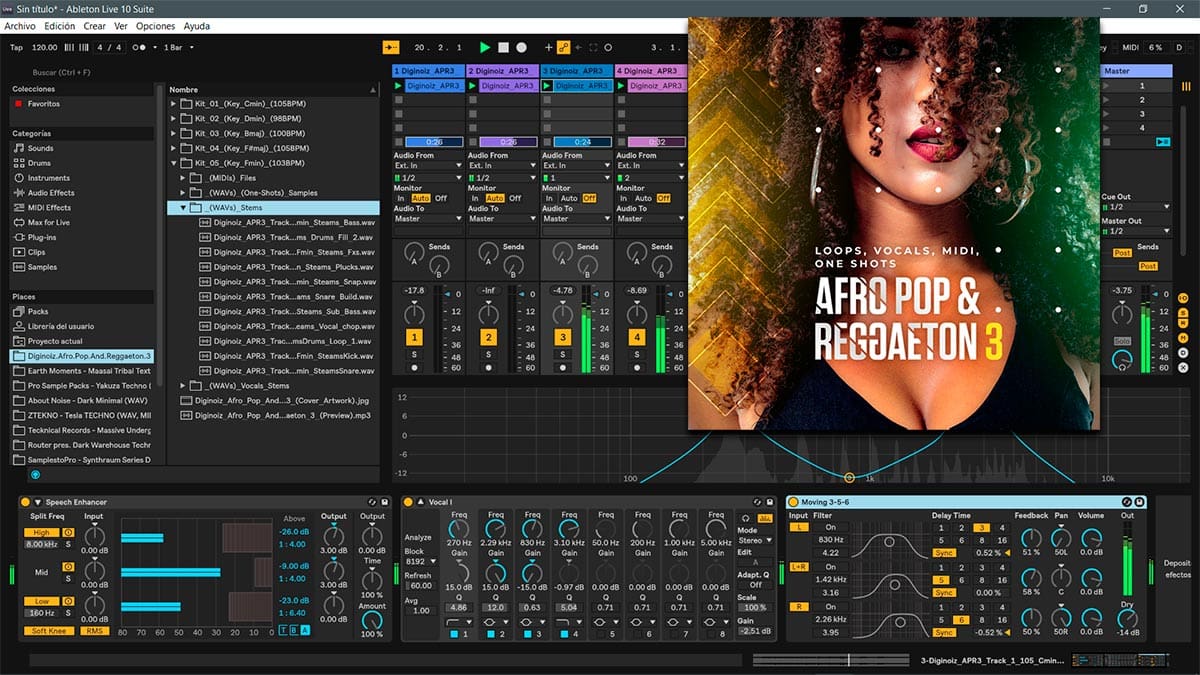Screen dimensions: 1200x675
Task: Click the Speech Enhancer hot-swap preset icon
Action: 371,502
